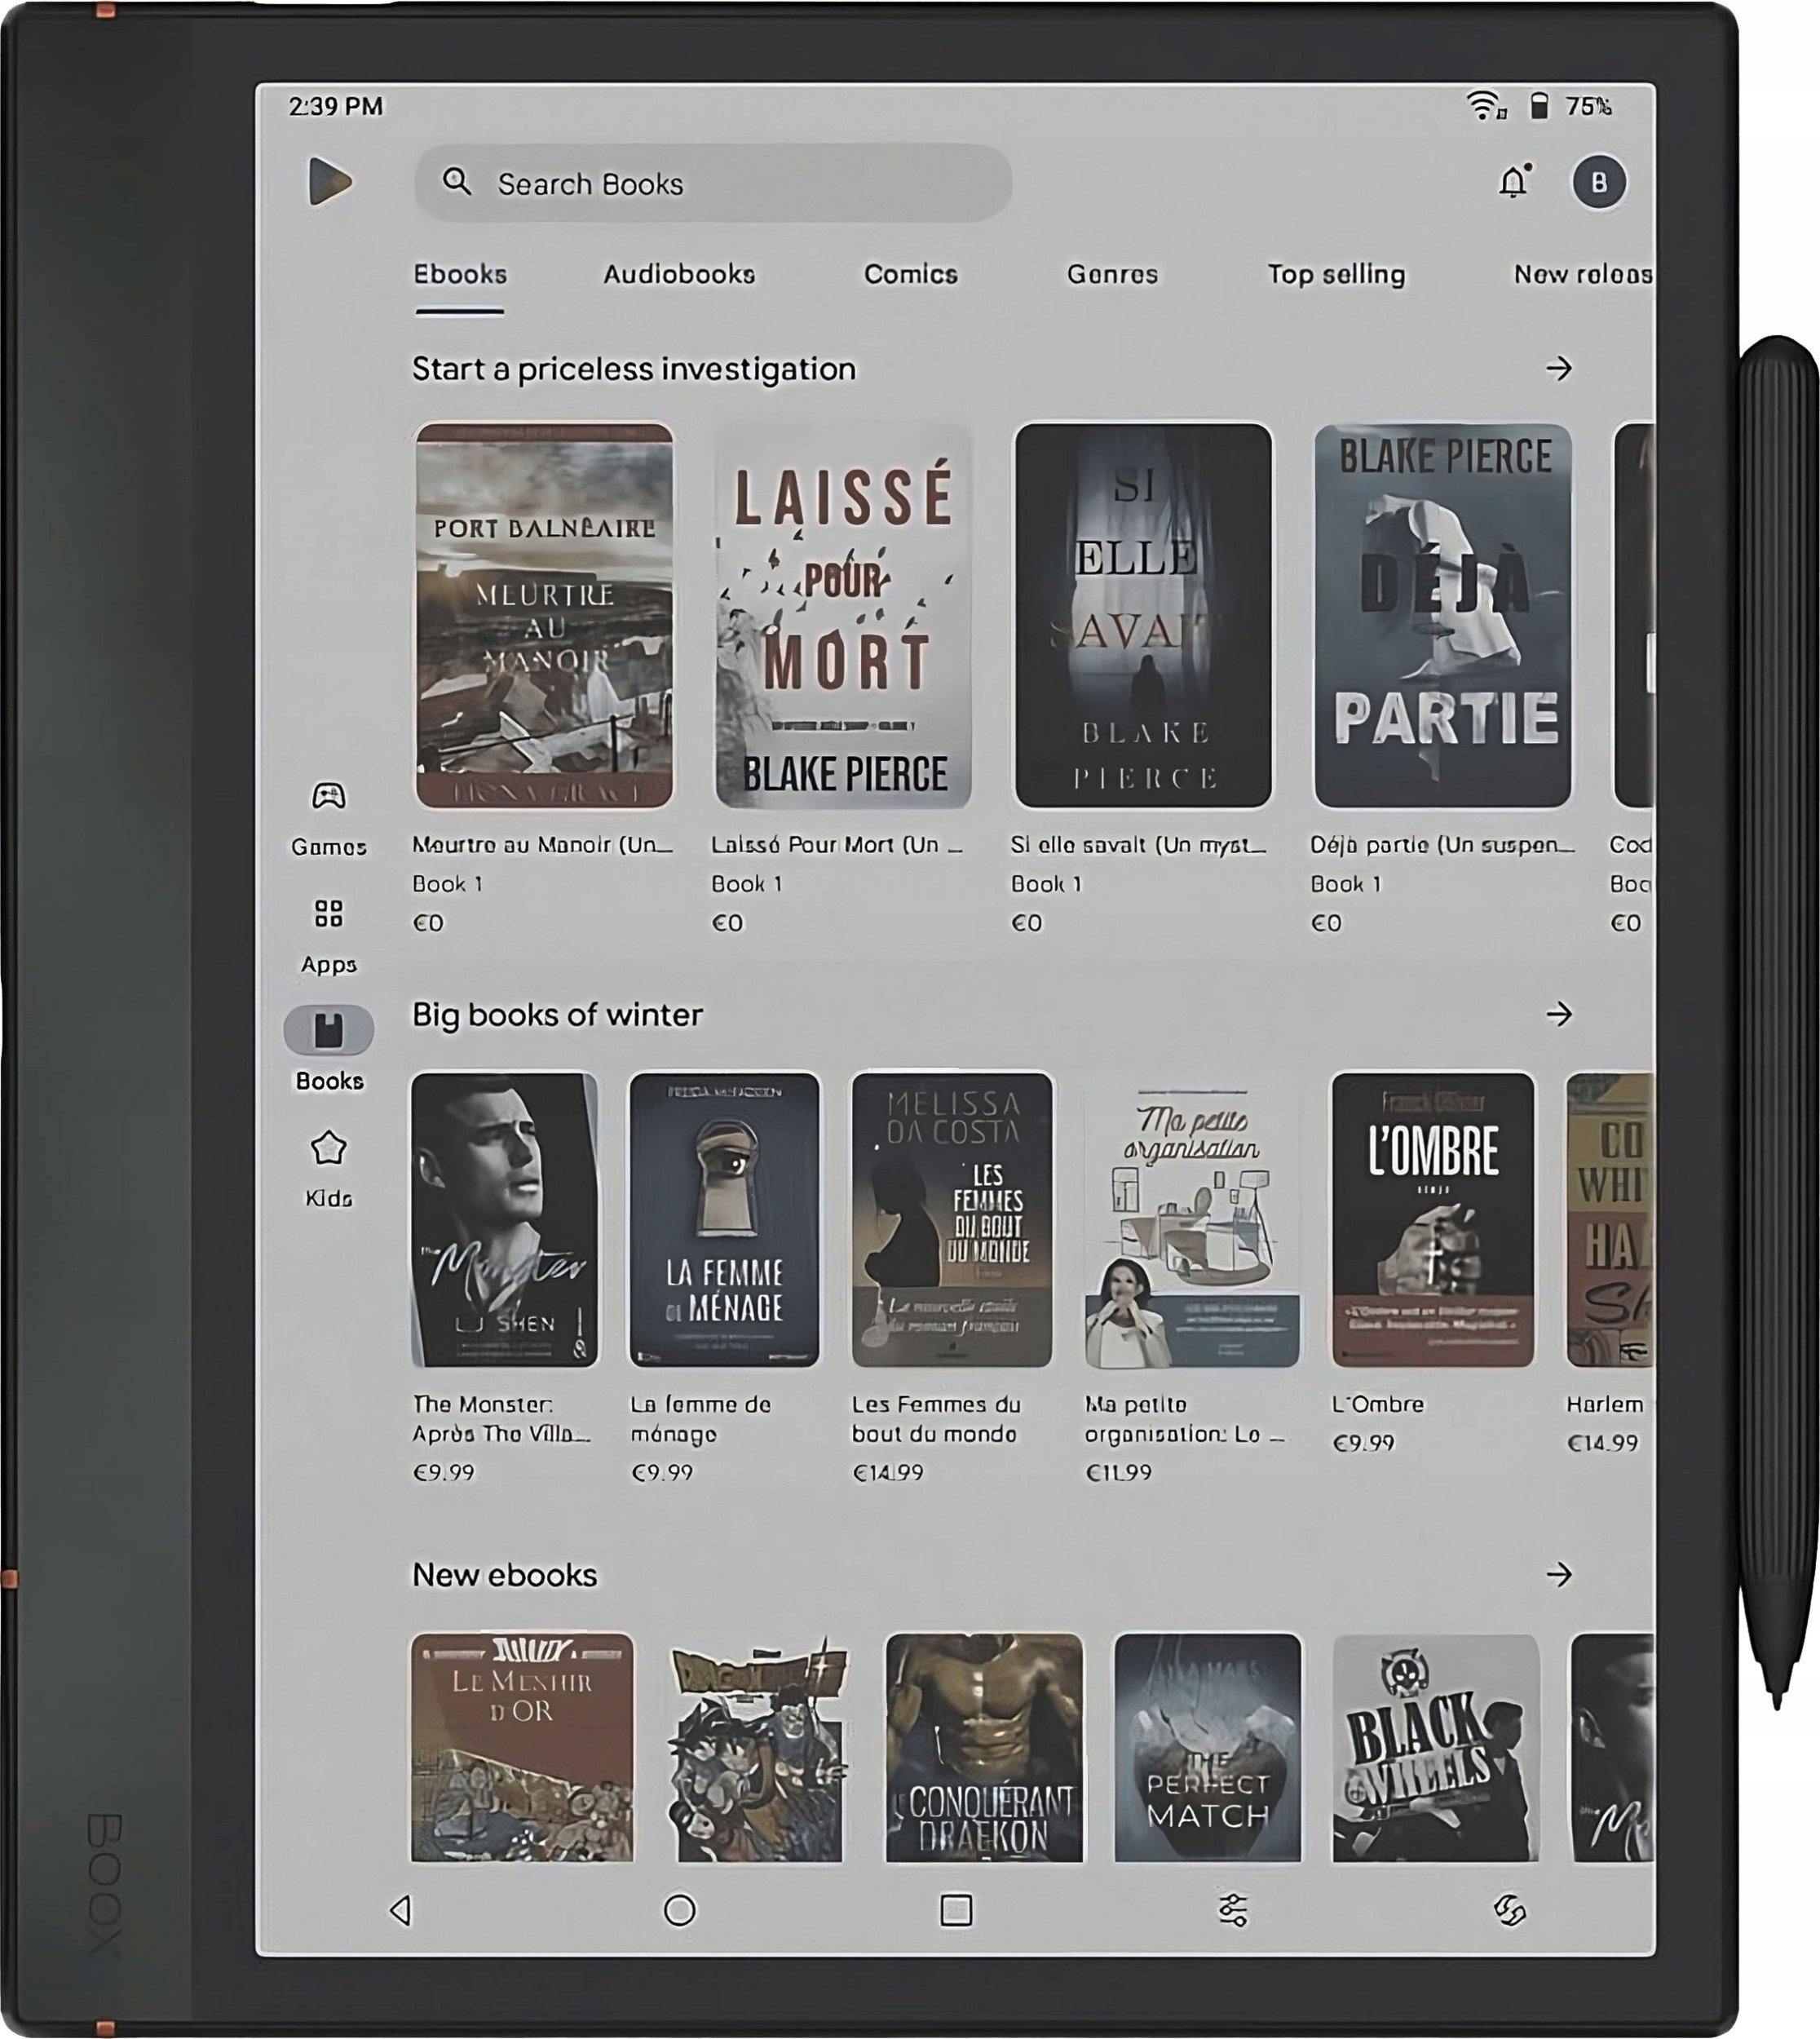
Task: Expand the New ebooks section arrow
Action: [x=1558, y=1575]
